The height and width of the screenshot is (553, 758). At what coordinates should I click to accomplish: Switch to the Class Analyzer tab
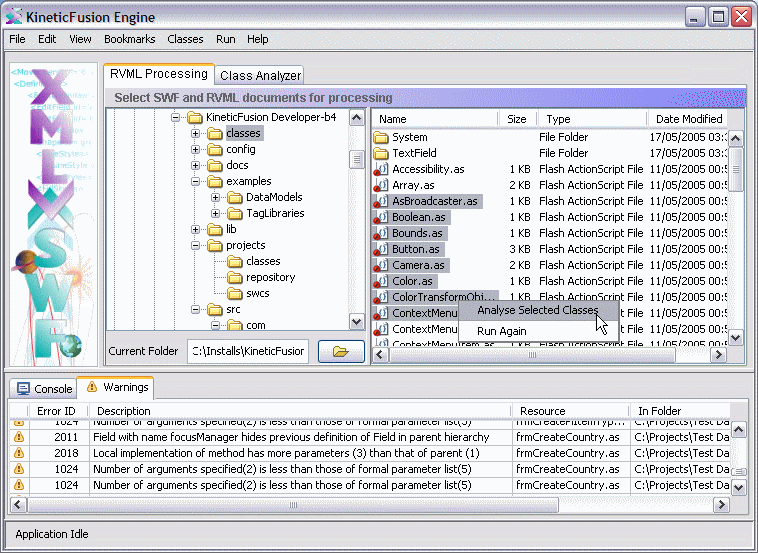[260, 75]
